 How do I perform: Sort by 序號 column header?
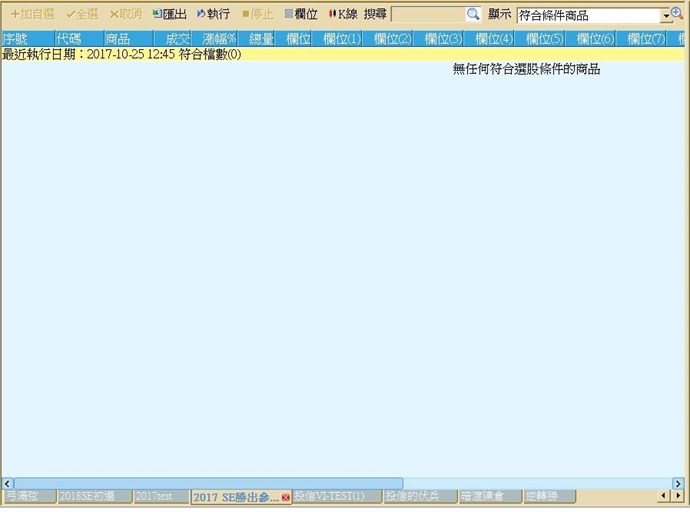pyautogui.click(x=28, y=39)
